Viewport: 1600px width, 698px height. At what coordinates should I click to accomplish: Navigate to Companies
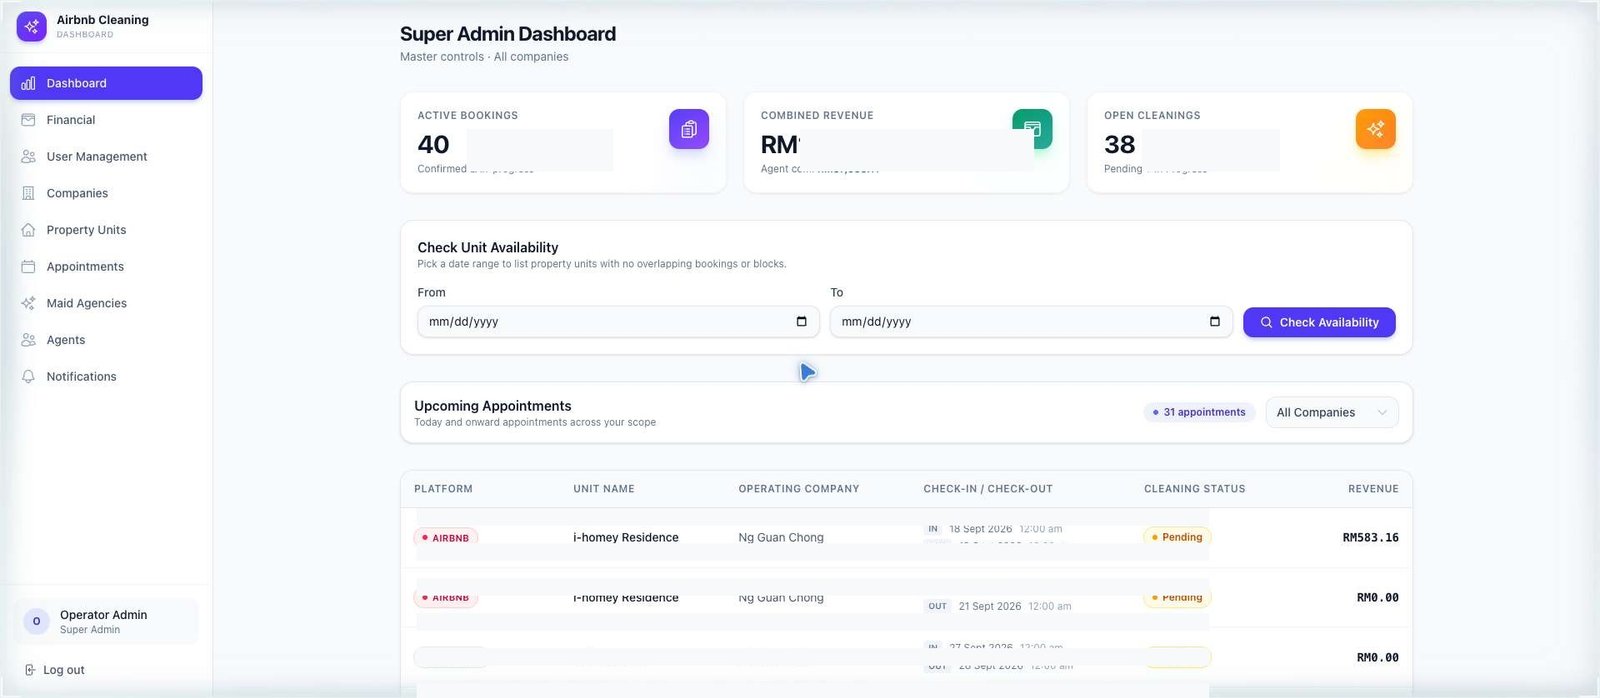pyautogui.click(x=106, y=193)
